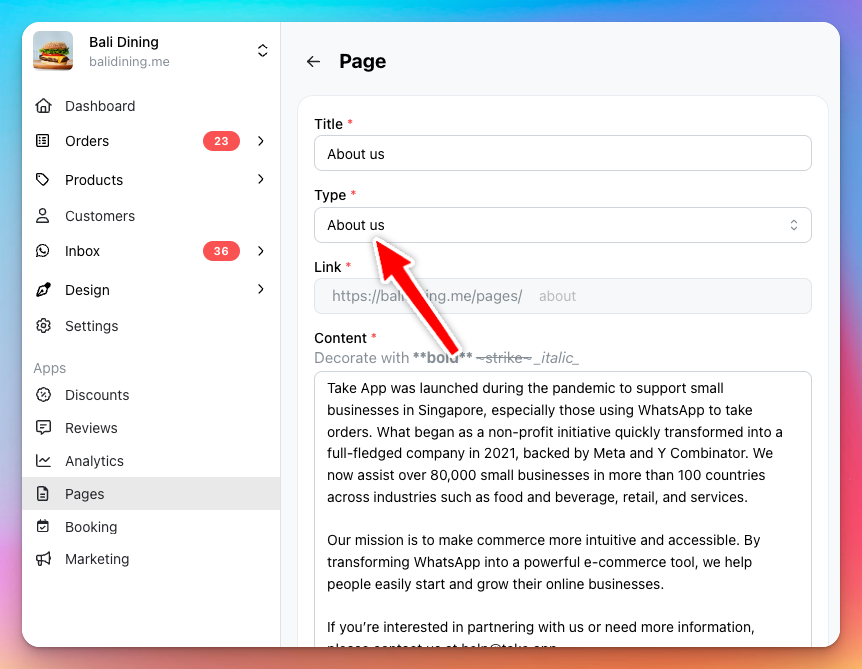Click the Inbox WhatsApp icon
This screenshot has height=669, width=862.
point(42,251)
